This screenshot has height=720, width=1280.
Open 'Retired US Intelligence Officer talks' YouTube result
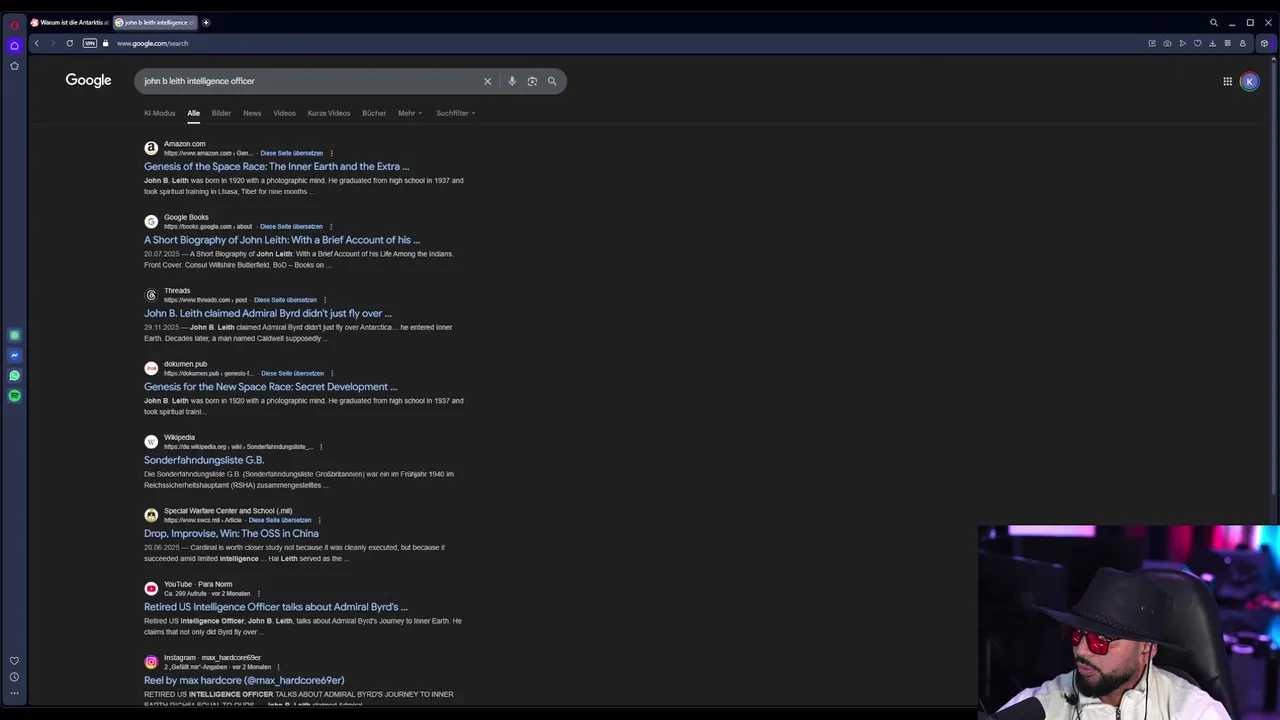pos(276,607)
